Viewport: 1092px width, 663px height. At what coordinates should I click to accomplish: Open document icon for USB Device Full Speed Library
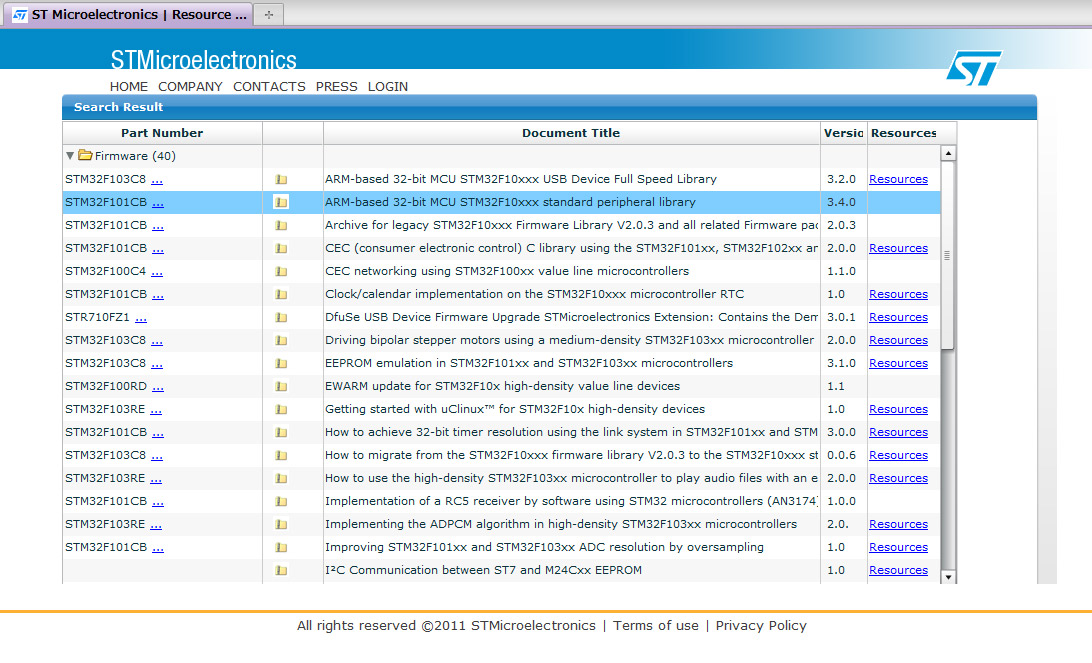(x=281, y=180)
